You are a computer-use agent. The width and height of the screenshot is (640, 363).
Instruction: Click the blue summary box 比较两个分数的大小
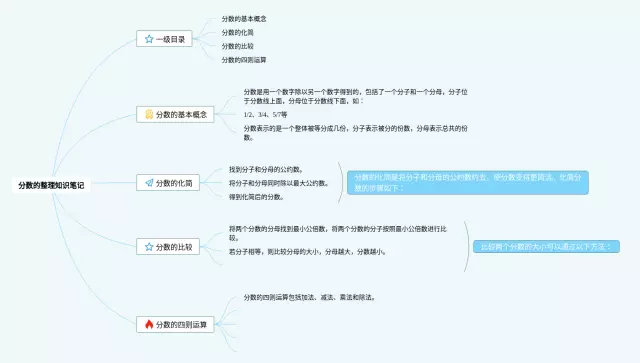tap(546, 247)
